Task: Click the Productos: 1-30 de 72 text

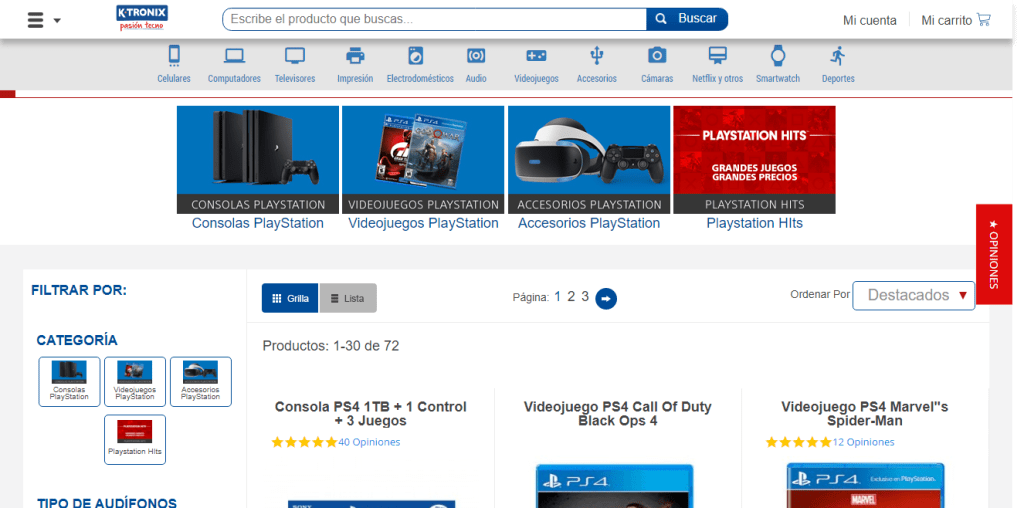Action: click(330, 346)
